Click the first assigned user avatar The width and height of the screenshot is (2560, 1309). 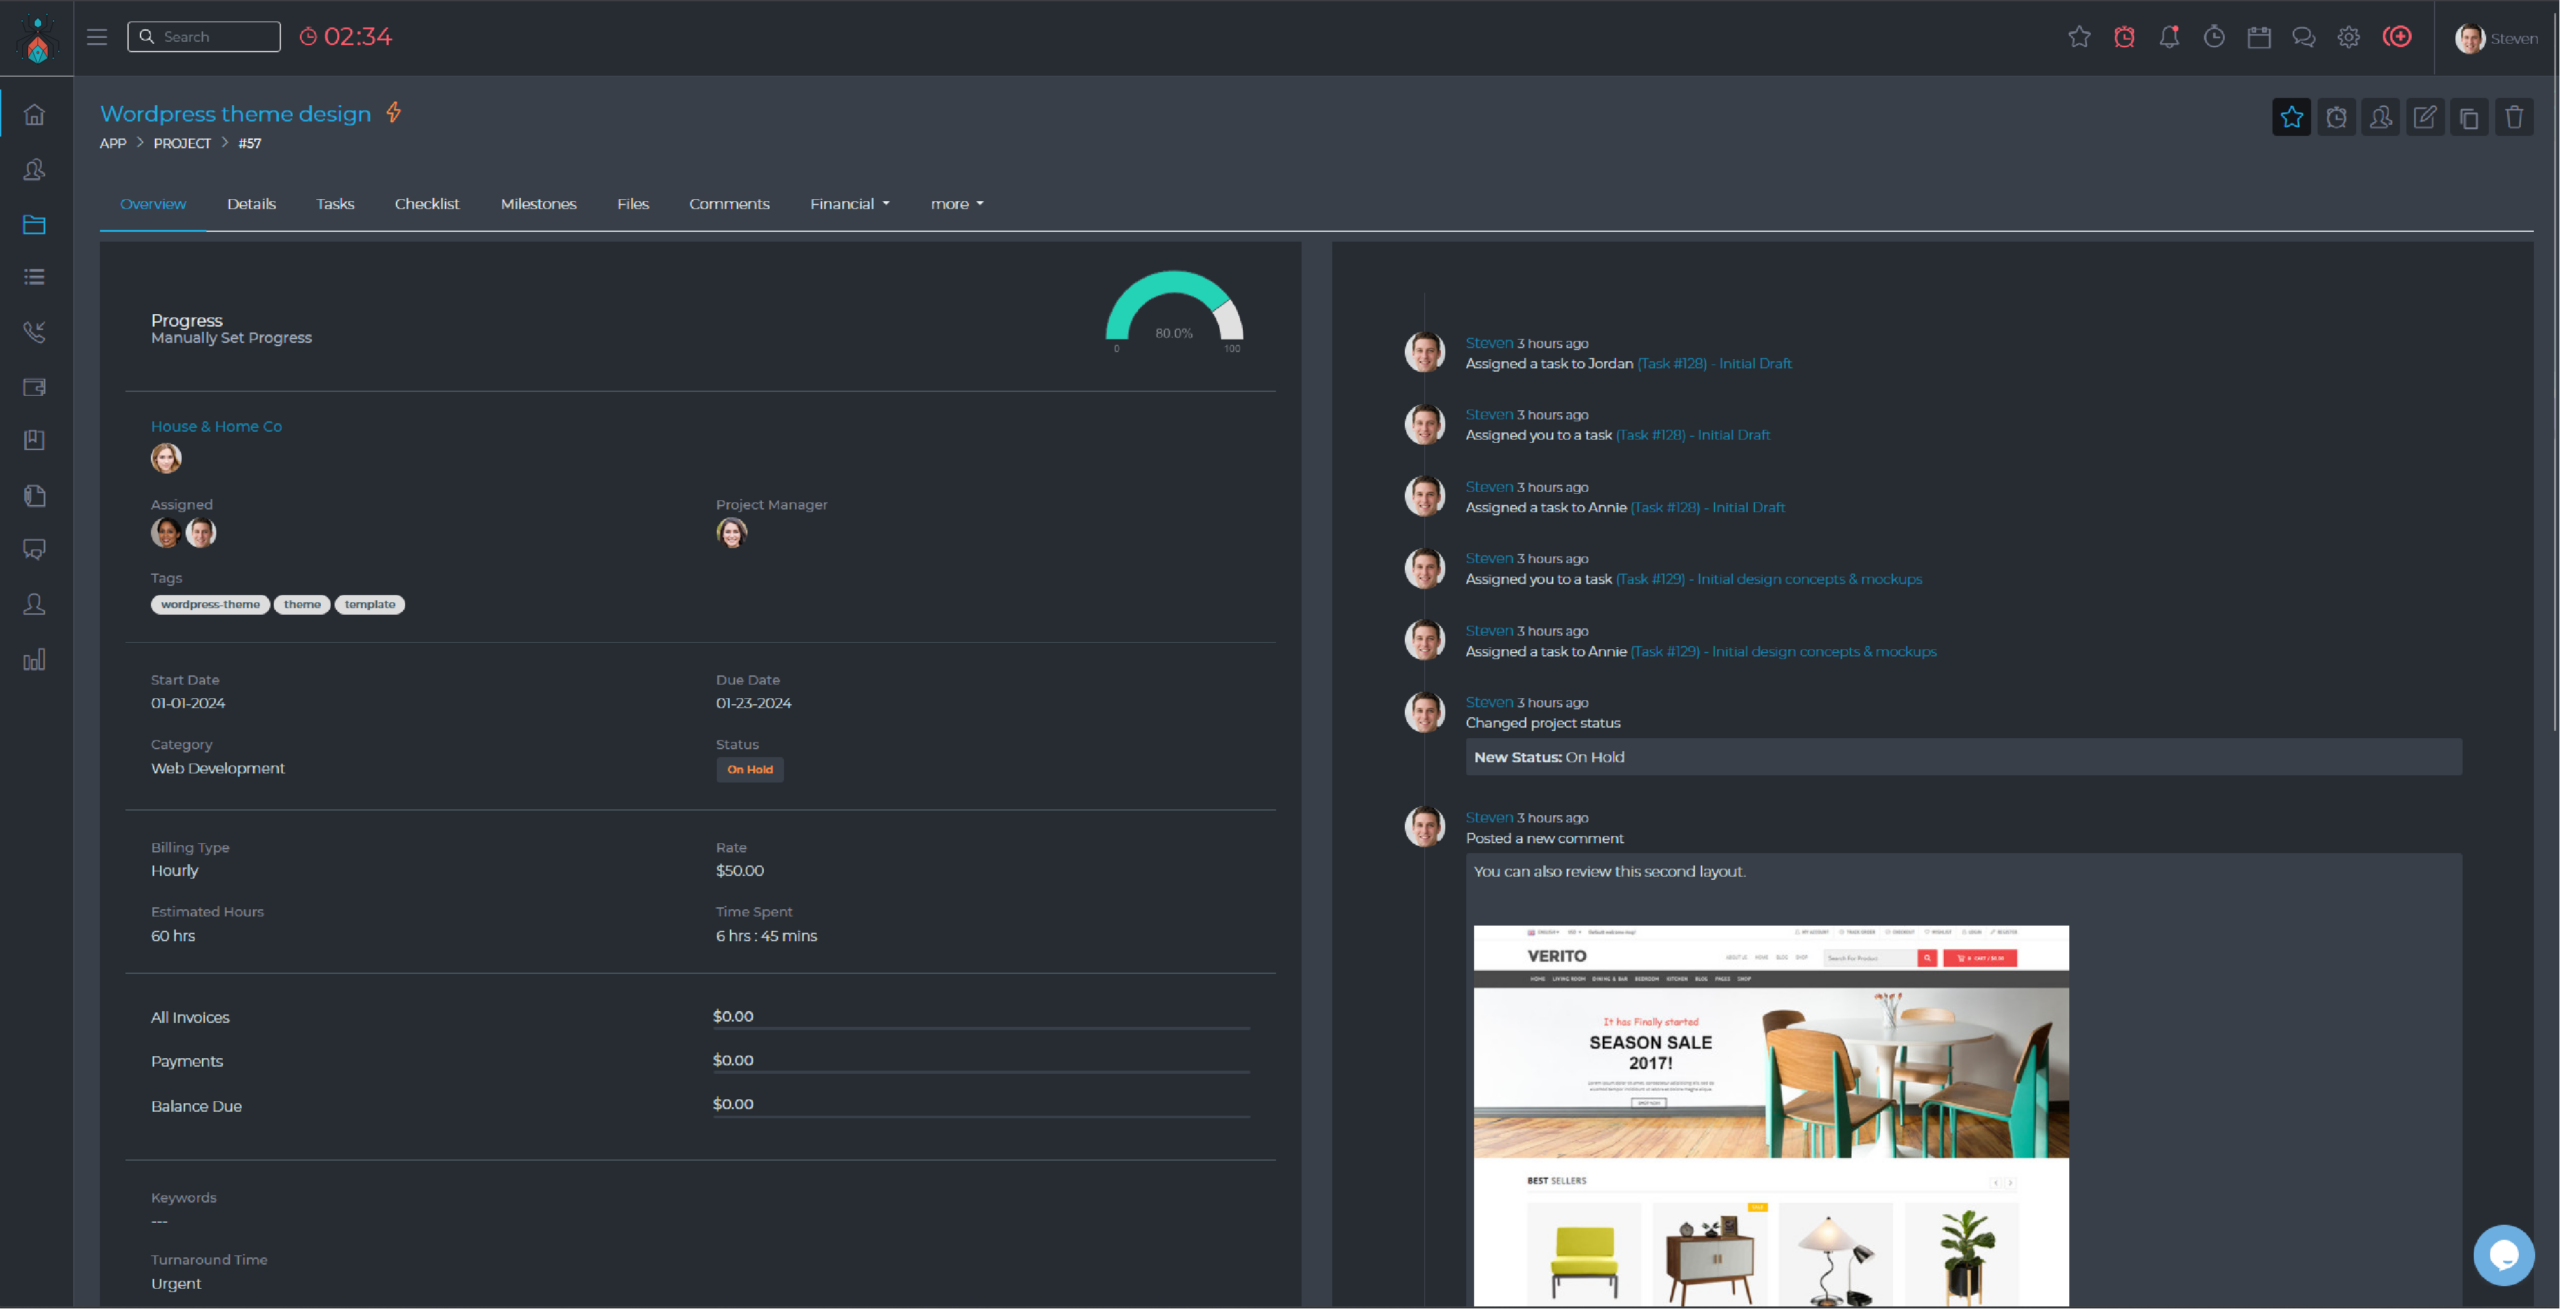point(166,533)
